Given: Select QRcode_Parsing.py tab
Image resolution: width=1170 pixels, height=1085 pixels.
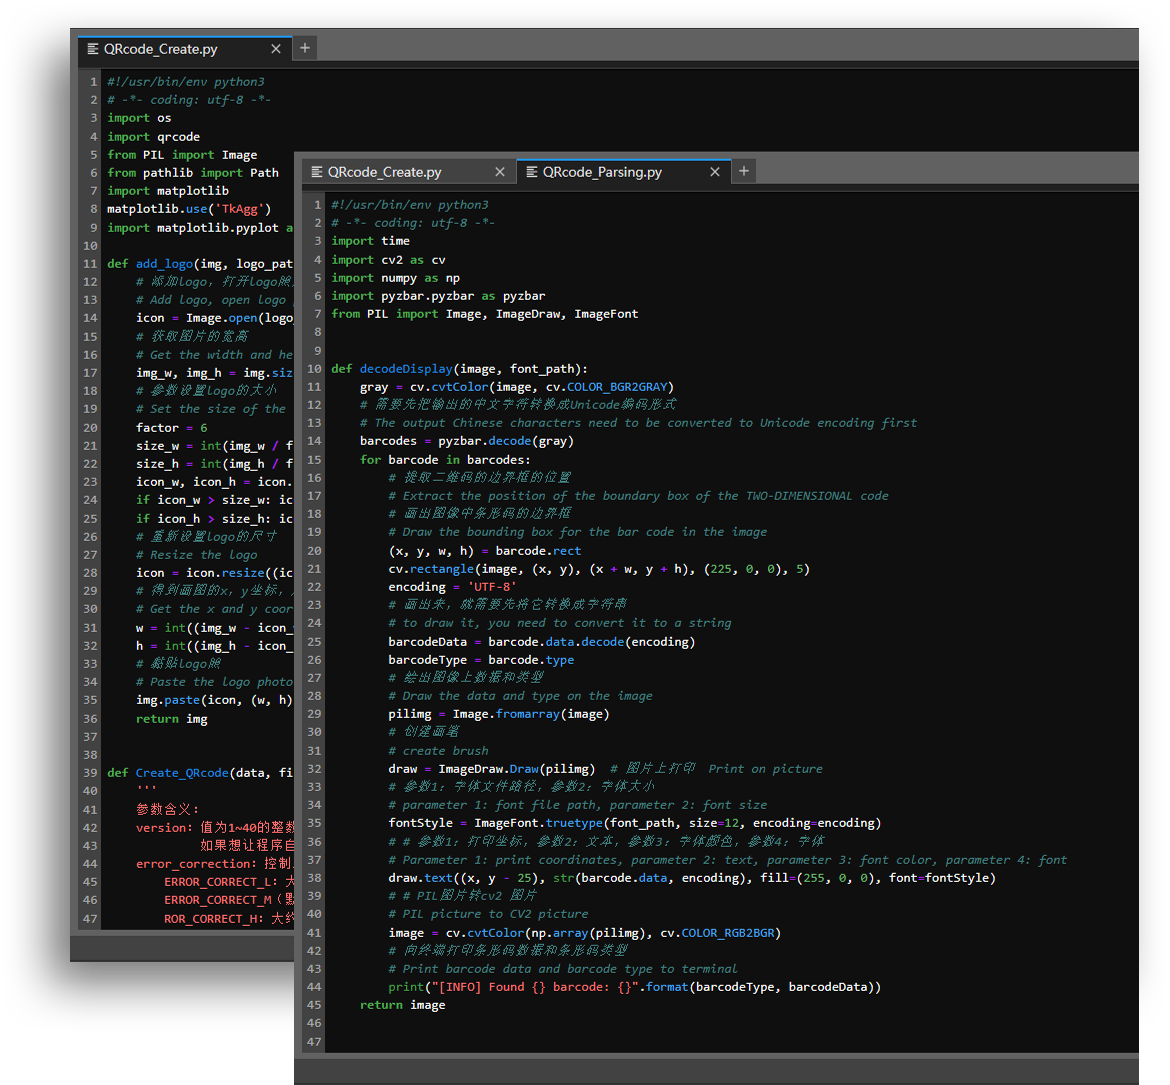Looking at the screenshot, I should [x=622, y=172].
